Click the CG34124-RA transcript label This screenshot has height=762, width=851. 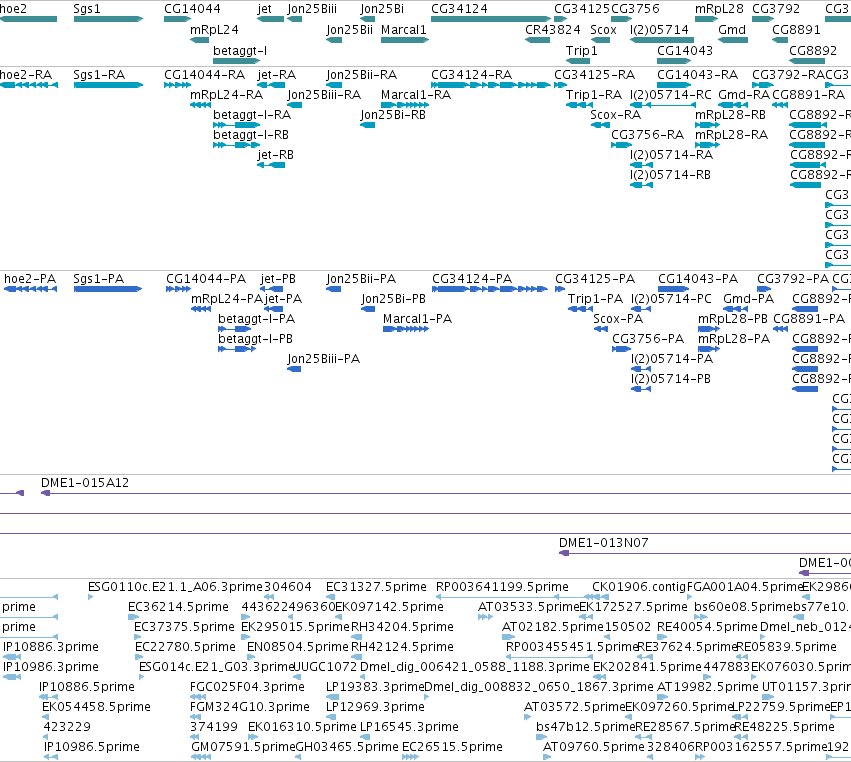472,75
